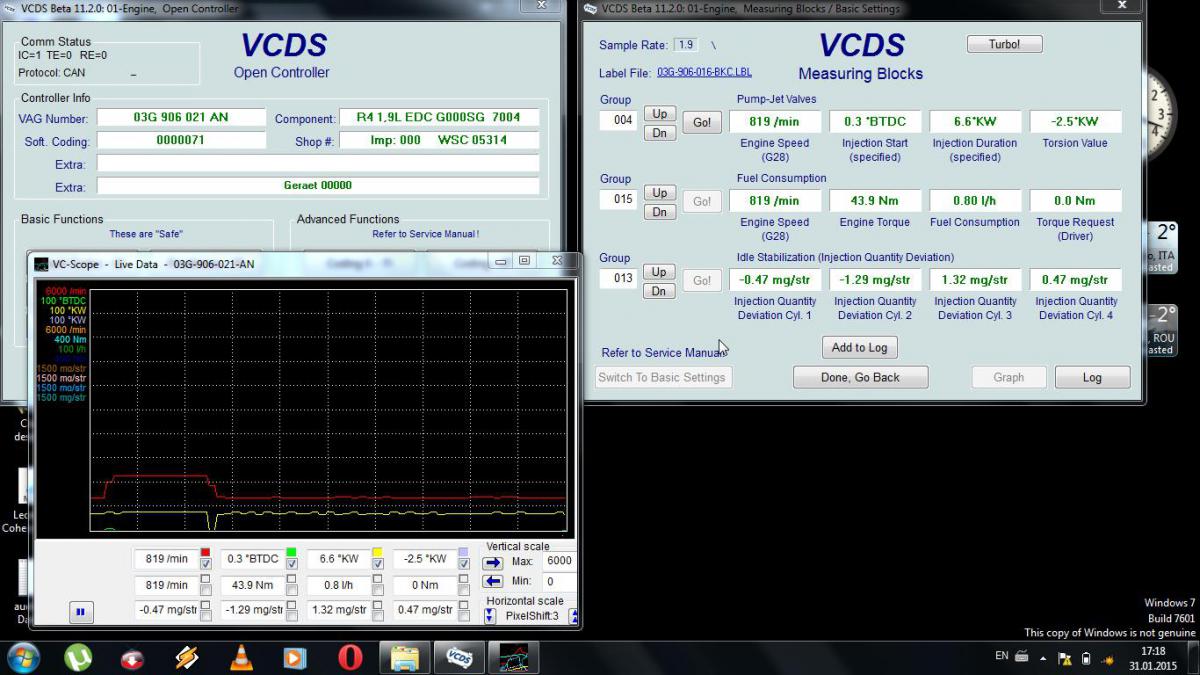Open the VC-Scope graph taskbar icon
This screenshot has width=1200, height=675.
pyautogui.click(x=513, y=657)
